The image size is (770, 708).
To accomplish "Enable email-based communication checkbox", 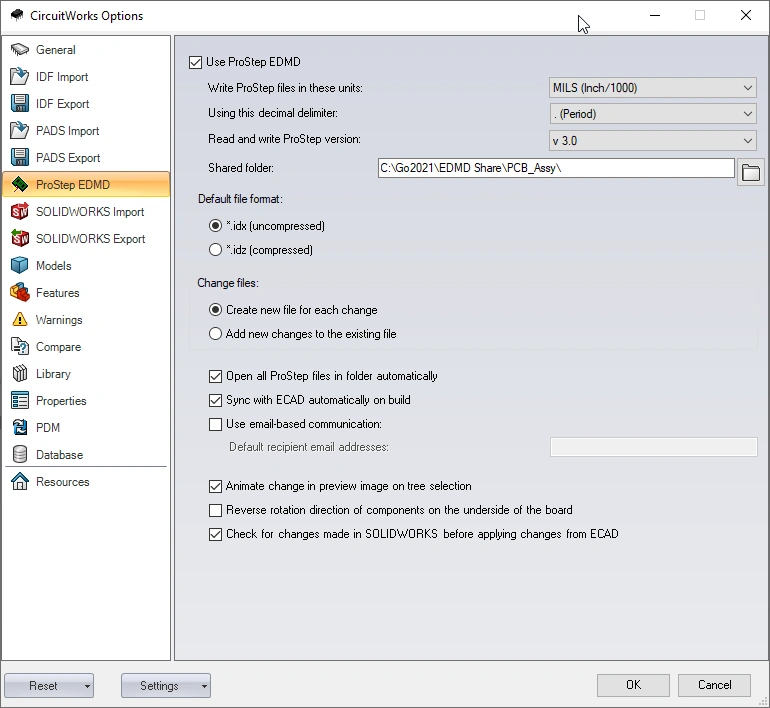I will pyautogui.click(x=216, y=424).
